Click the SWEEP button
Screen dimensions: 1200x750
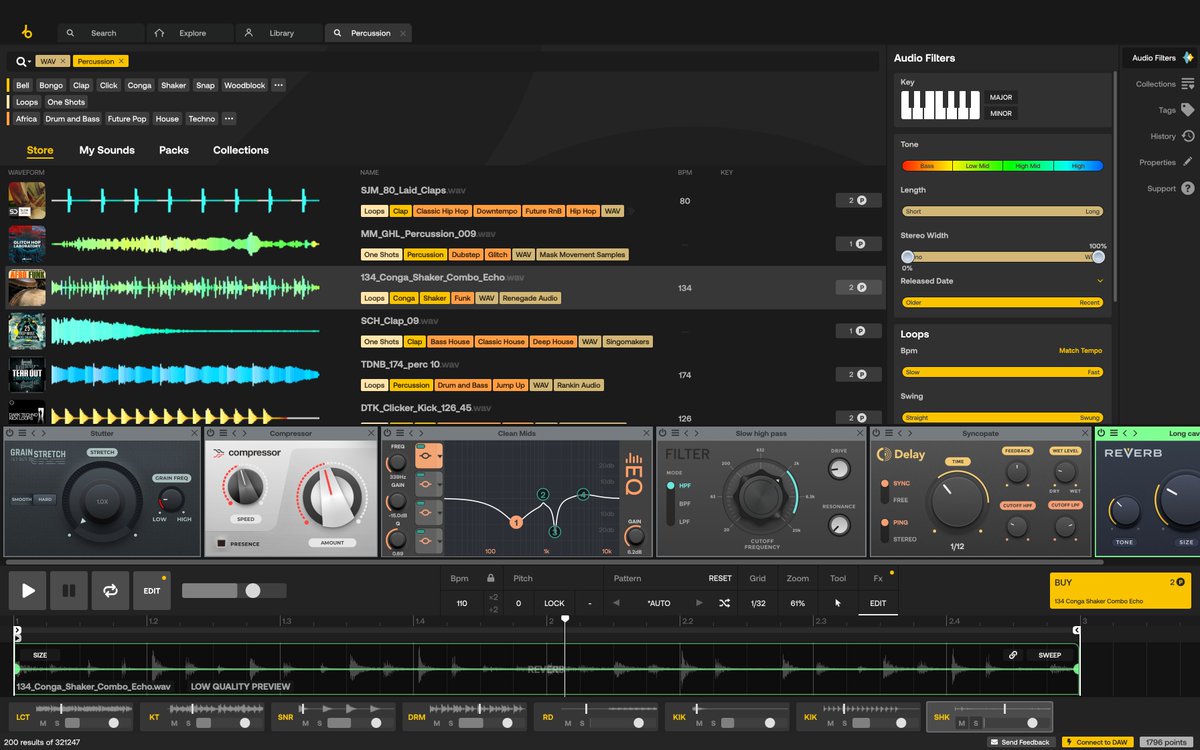(1050, 655)
